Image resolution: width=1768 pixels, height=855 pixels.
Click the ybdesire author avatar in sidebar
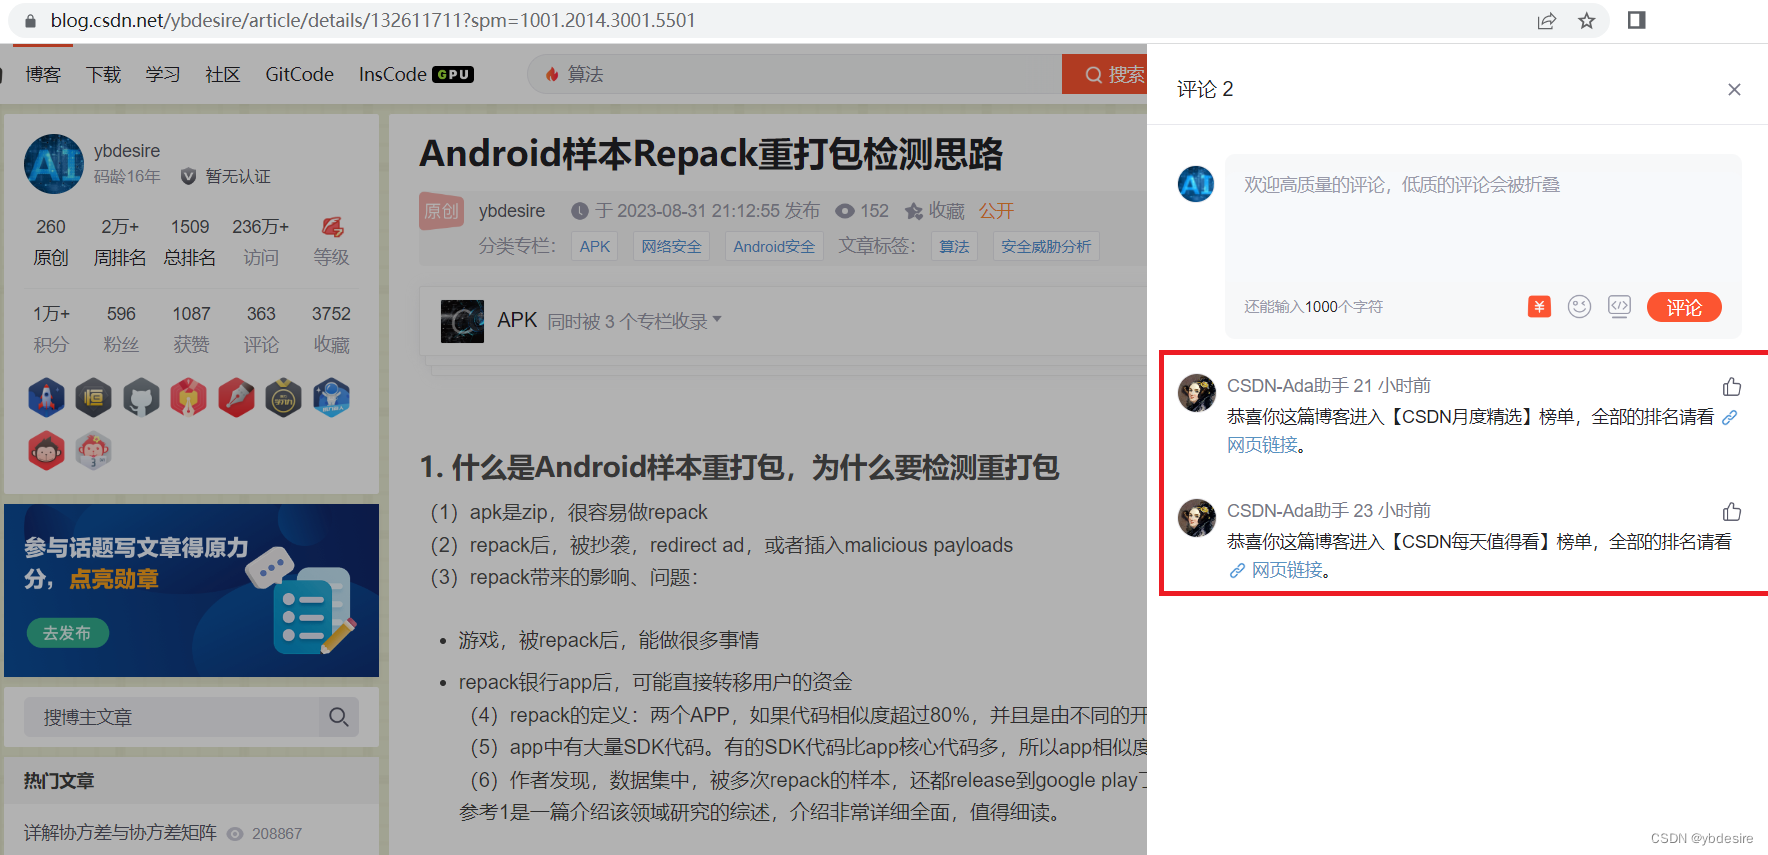tap(54, 164)
